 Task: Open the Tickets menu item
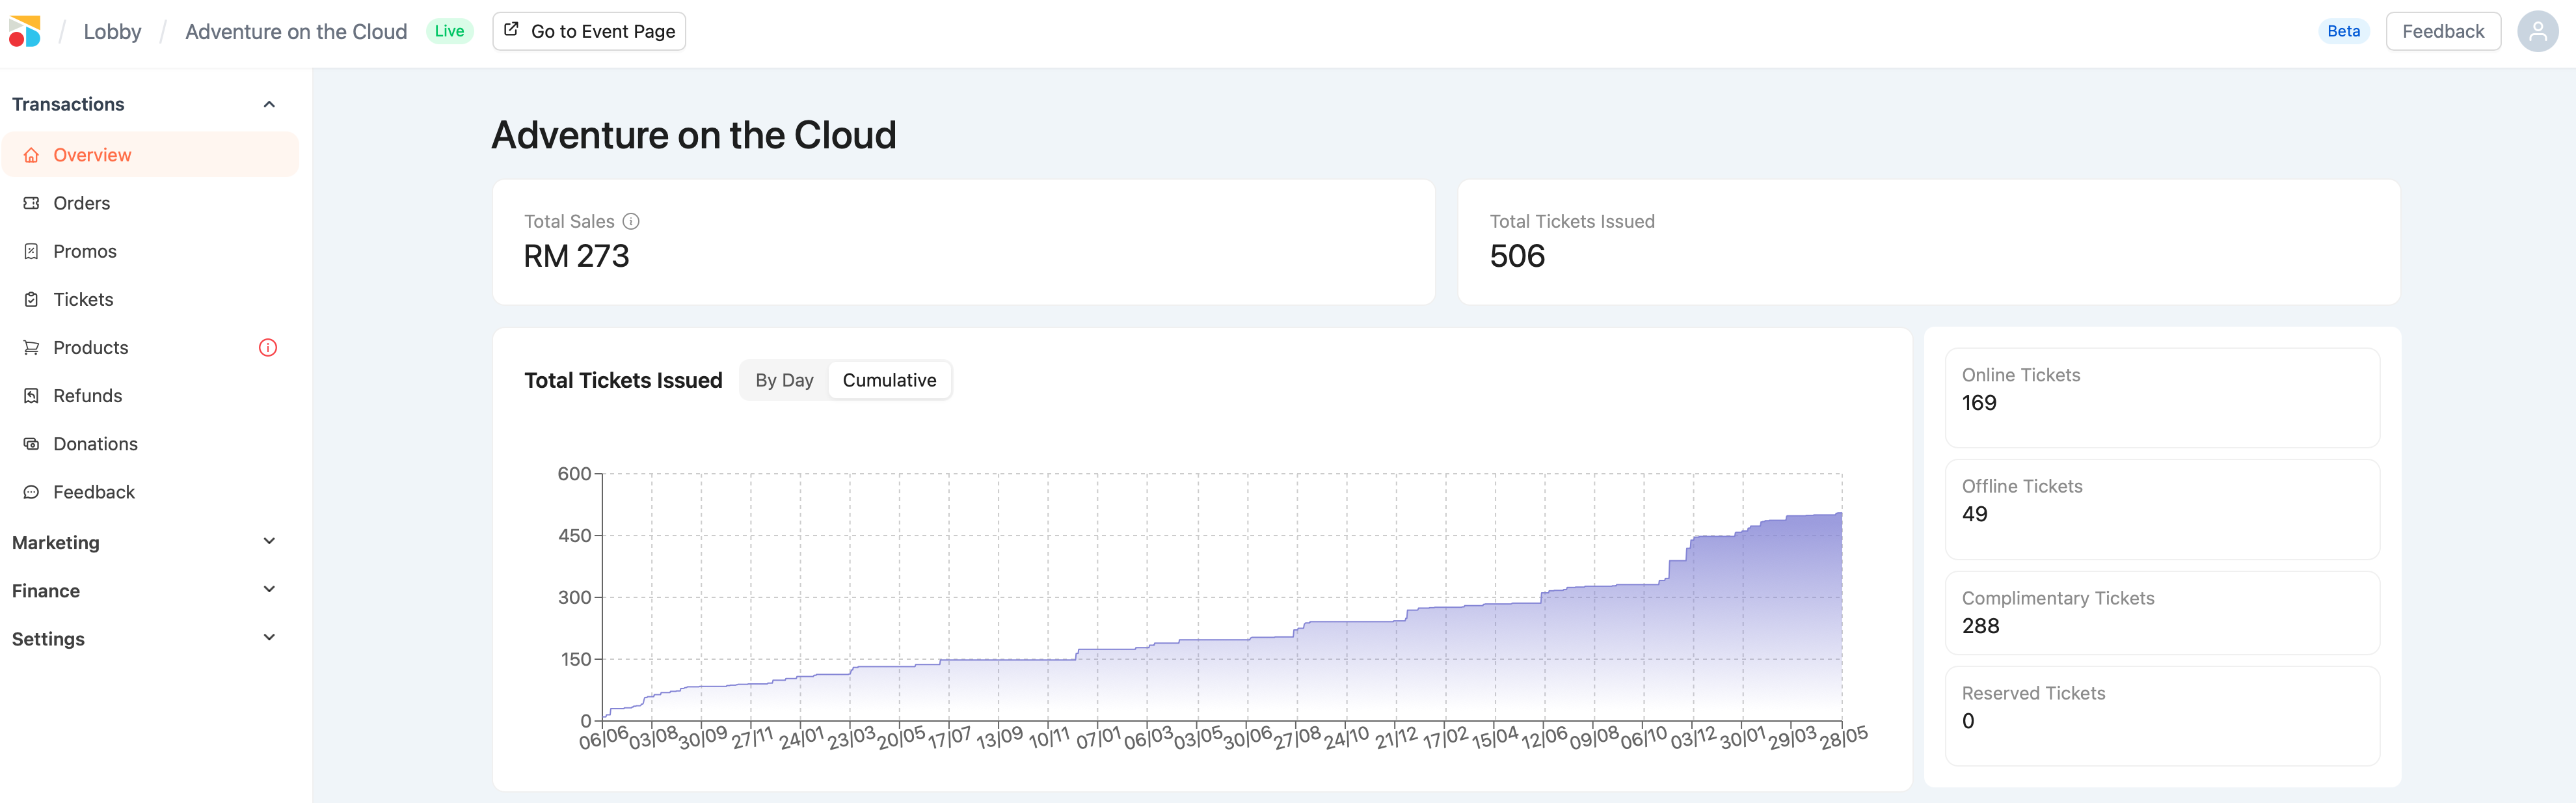[83, 300]
